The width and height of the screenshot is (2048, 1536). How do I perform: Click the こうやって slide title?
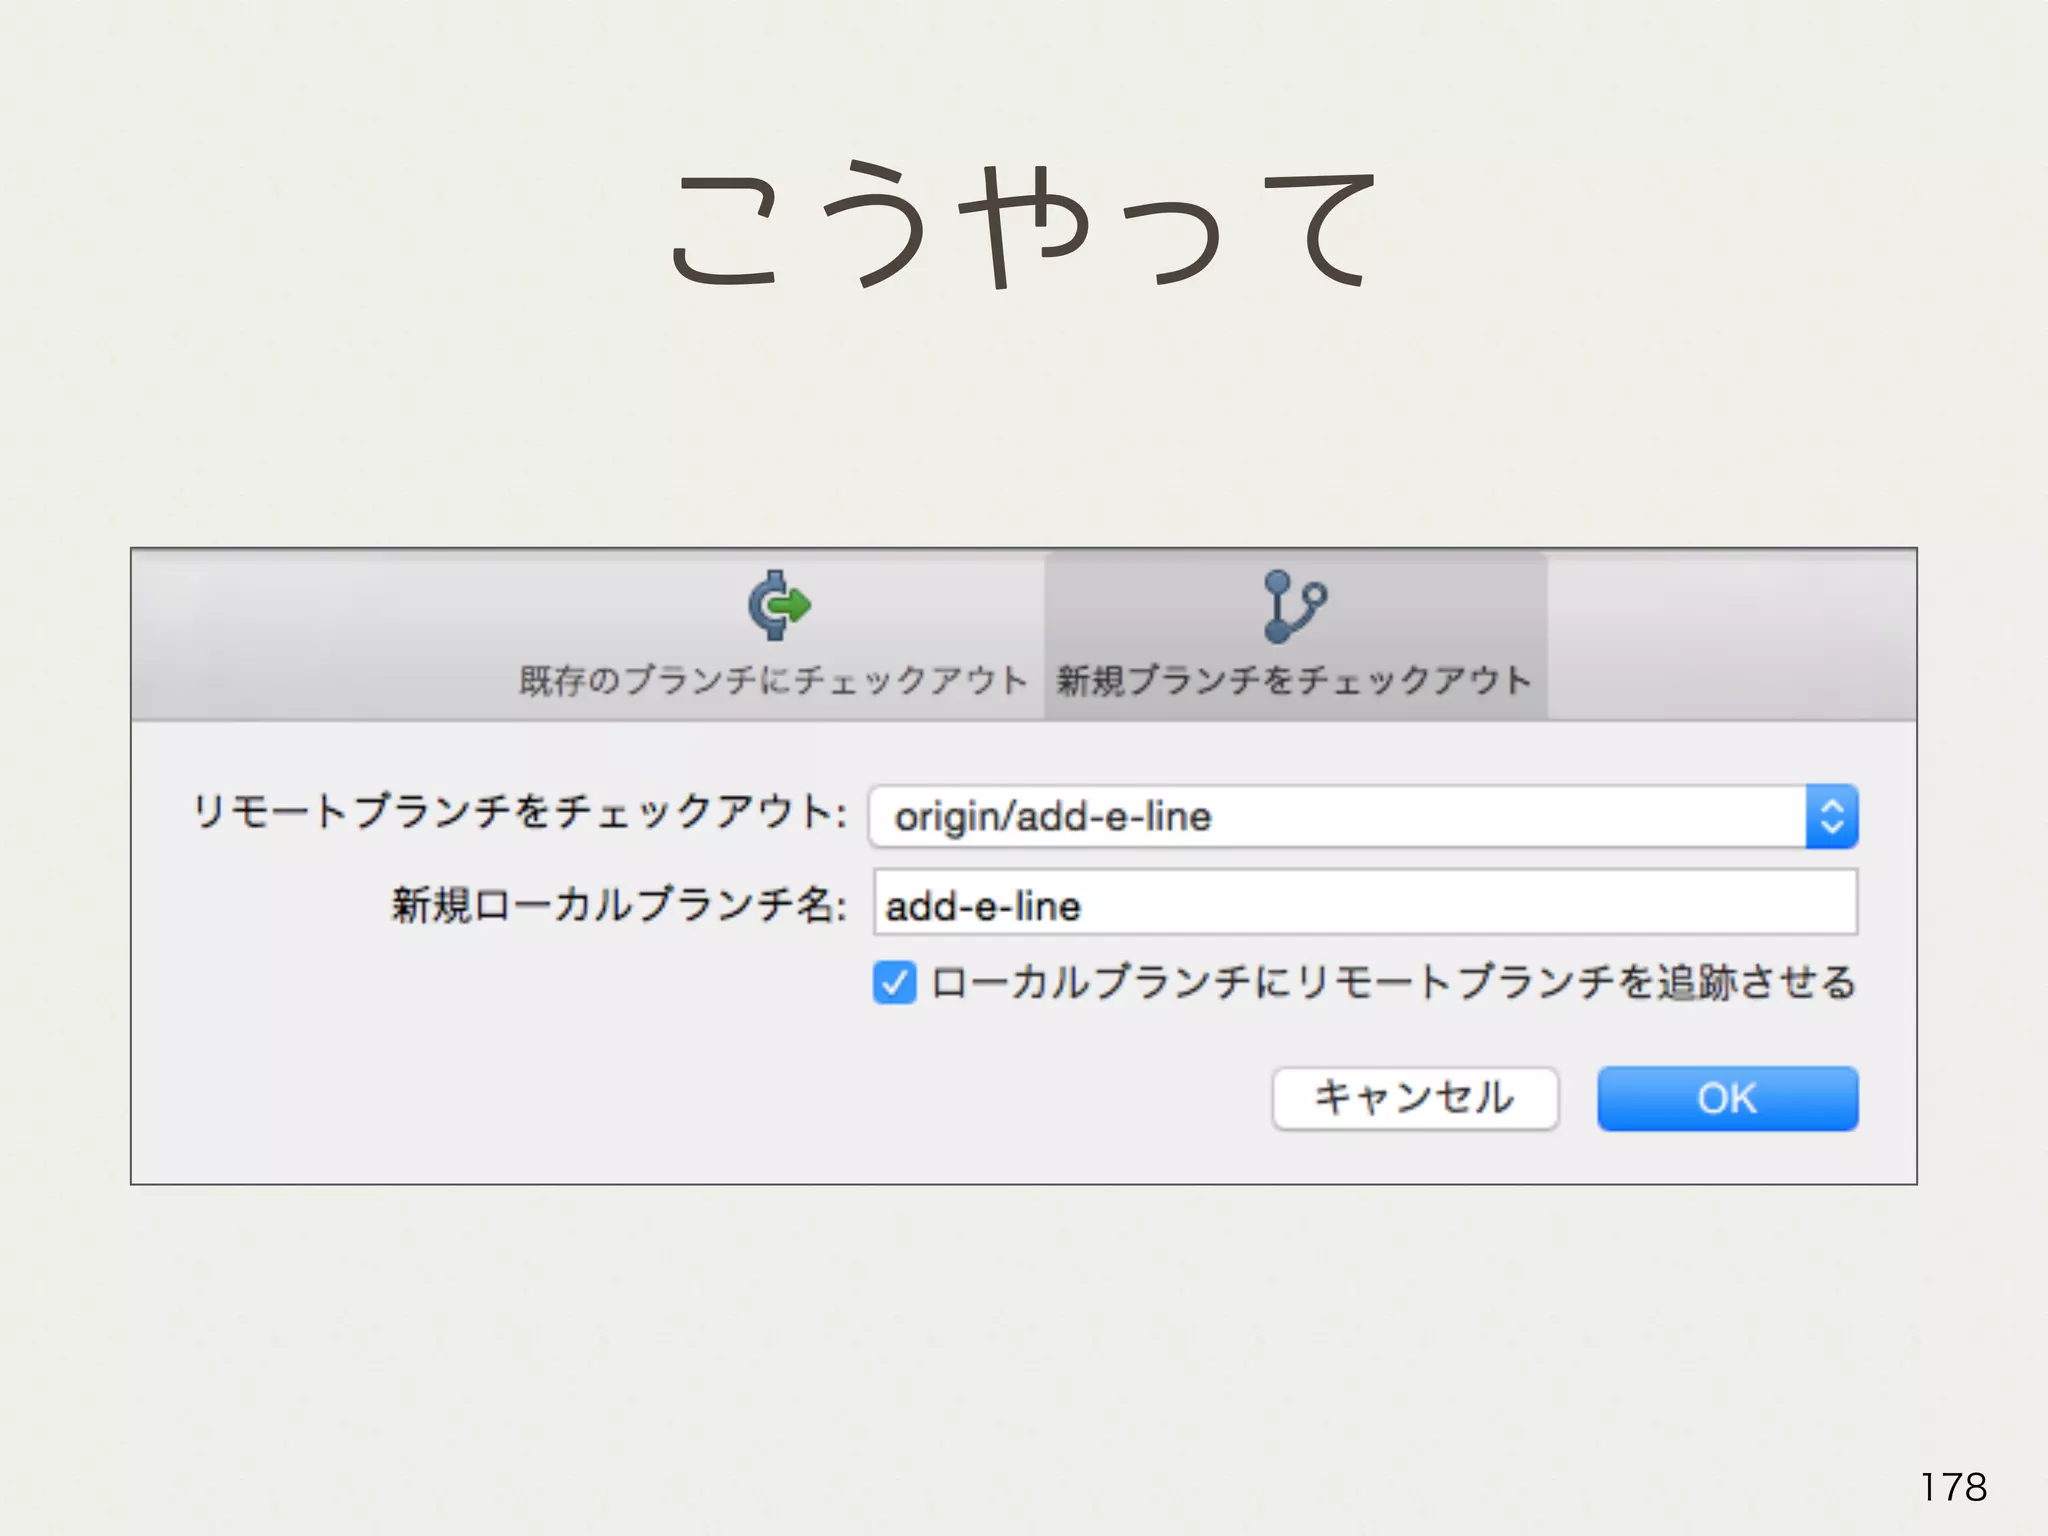coord(1022,228)
